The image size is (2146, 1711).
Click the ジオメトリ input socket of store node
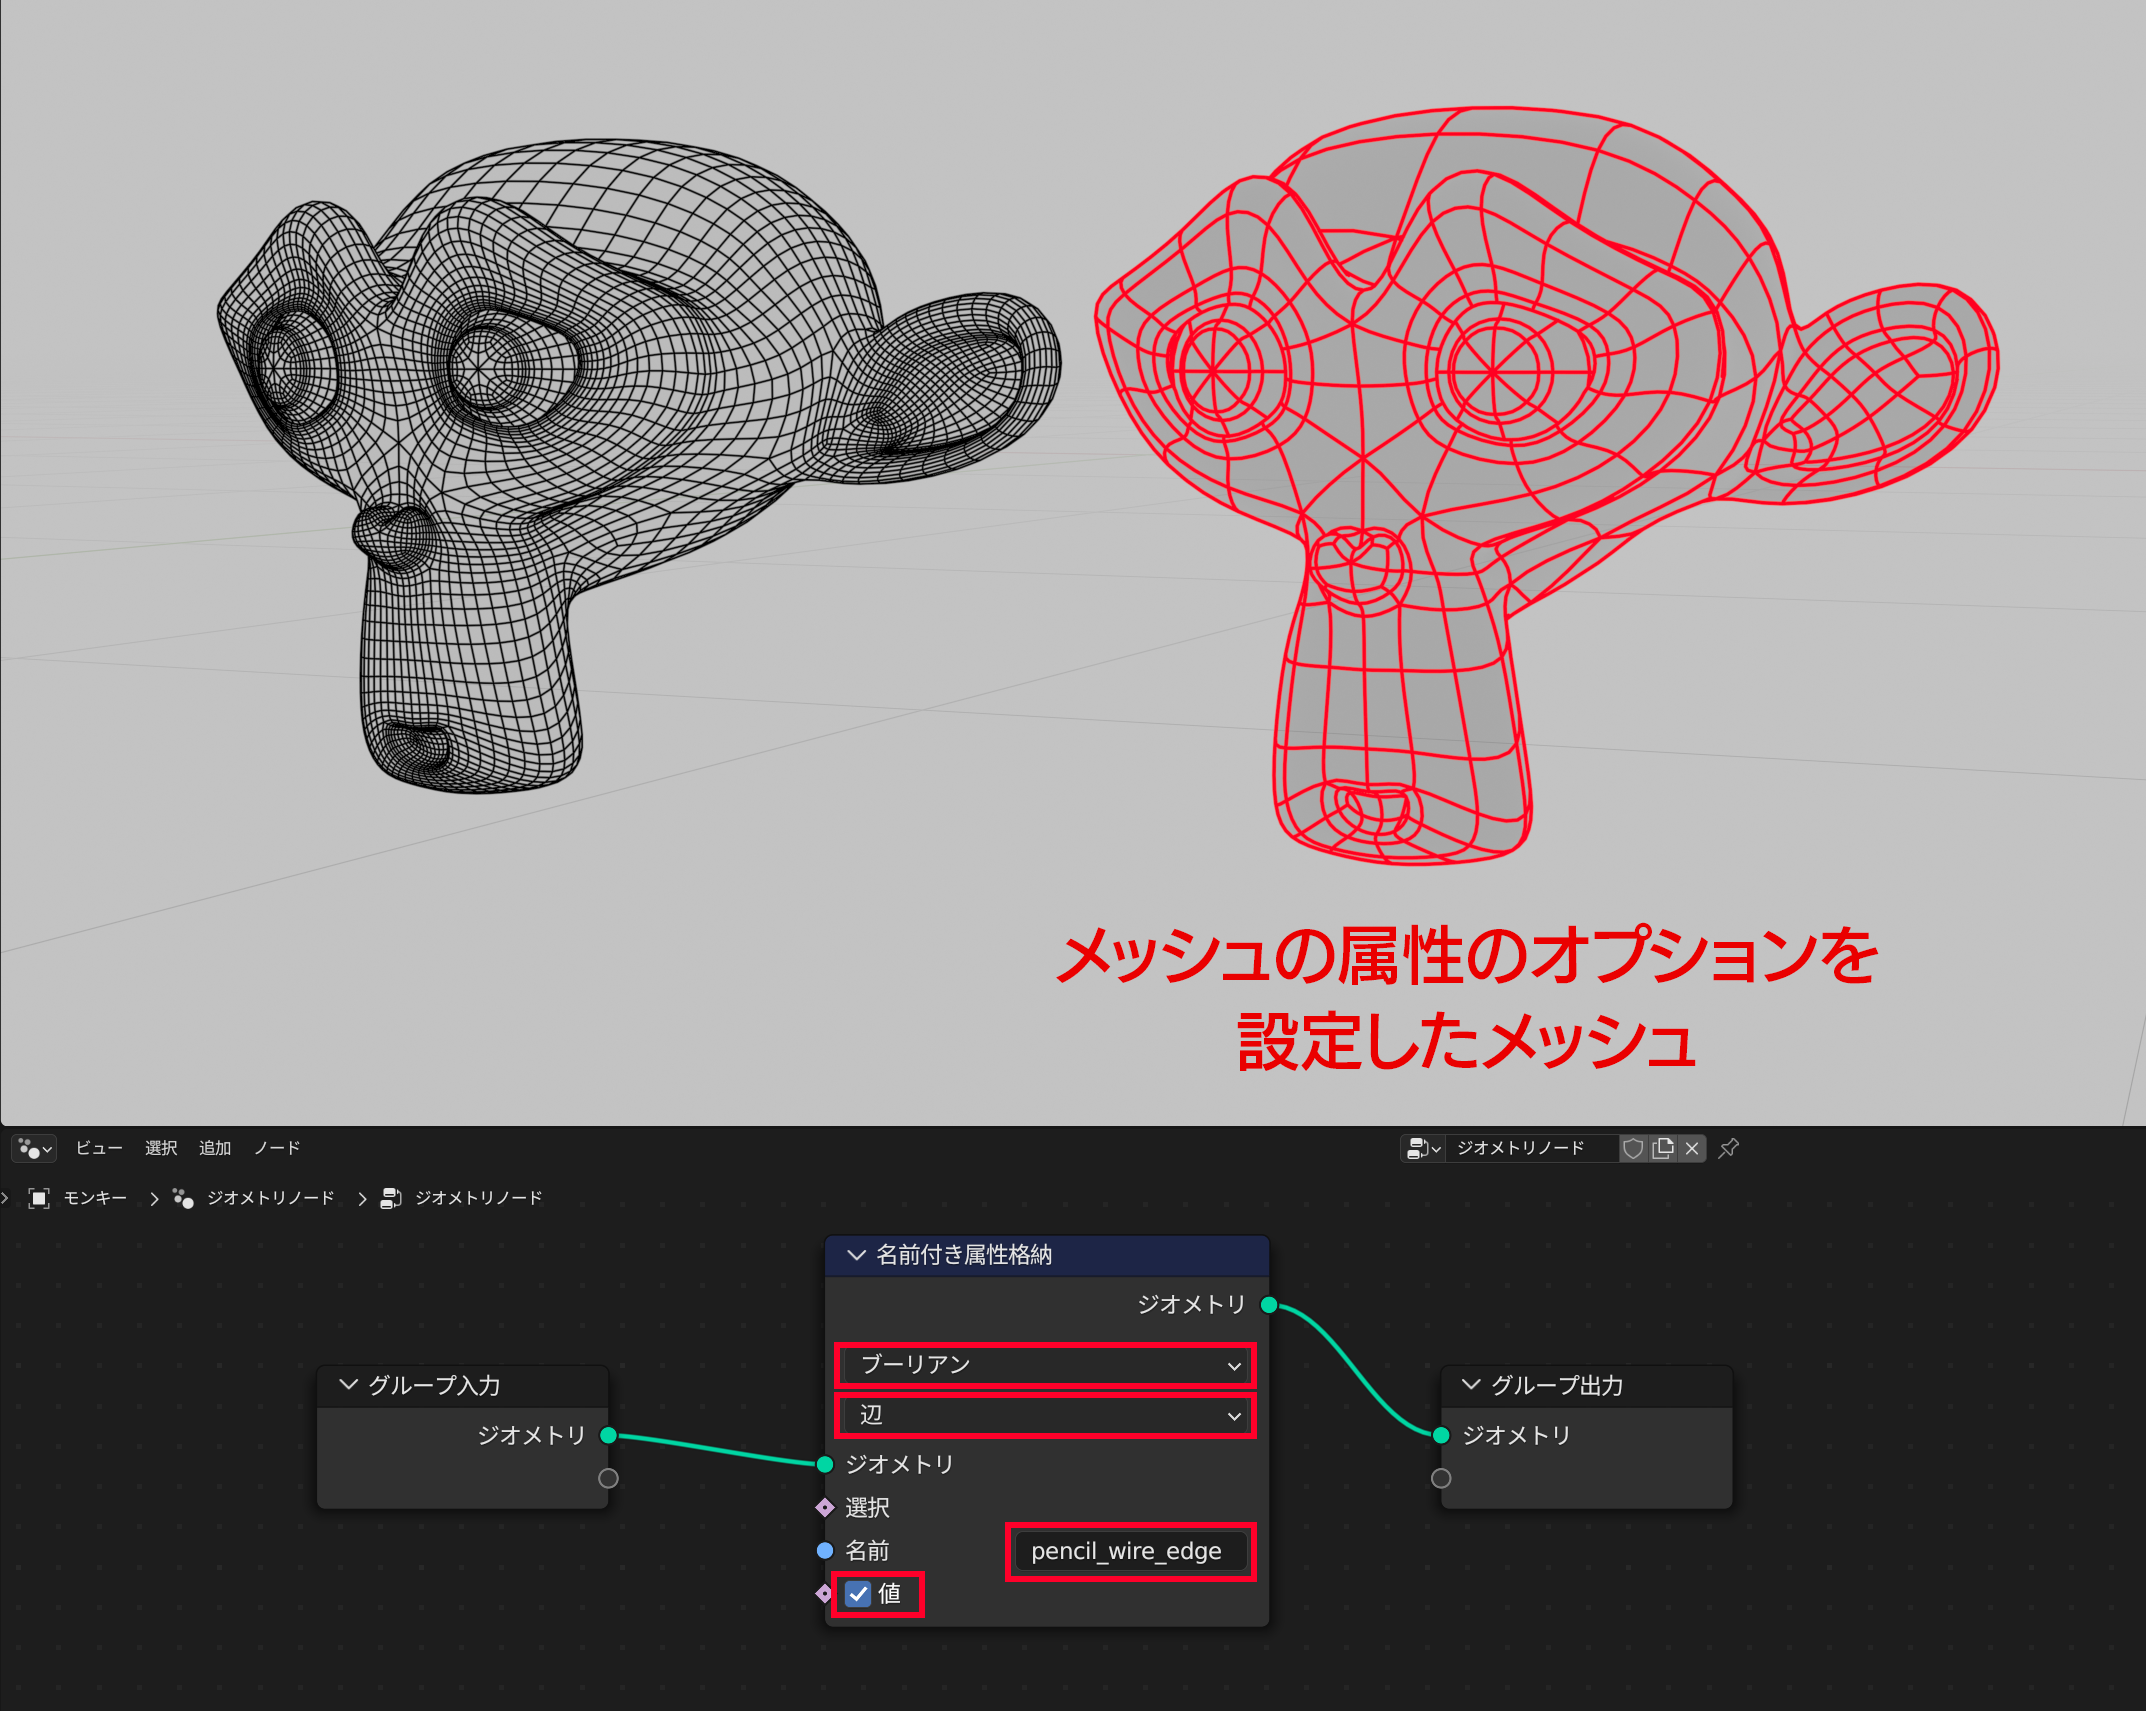pos(825,1464)
